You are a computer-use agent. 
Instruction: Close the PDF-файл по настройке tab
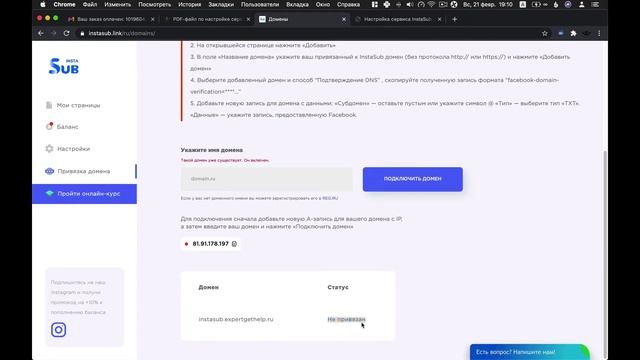point(248,19)
